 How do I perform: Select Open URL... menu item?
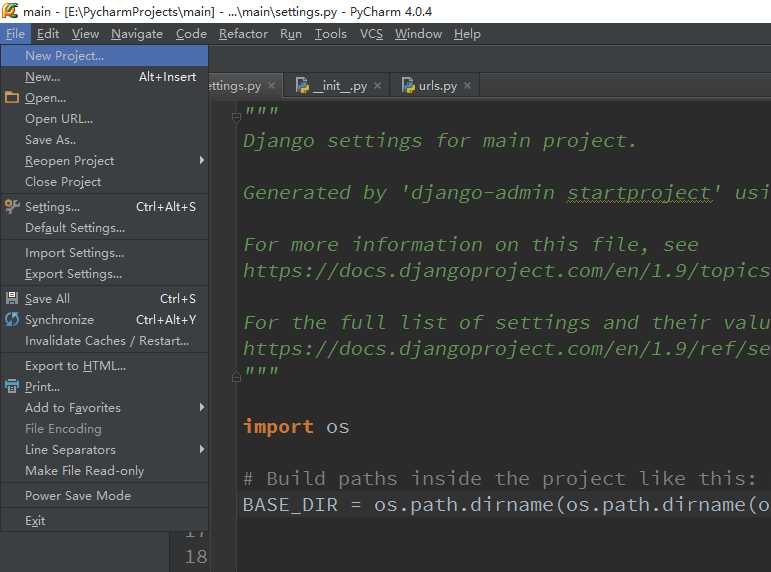pyautogui.click(x=104, y=119)
